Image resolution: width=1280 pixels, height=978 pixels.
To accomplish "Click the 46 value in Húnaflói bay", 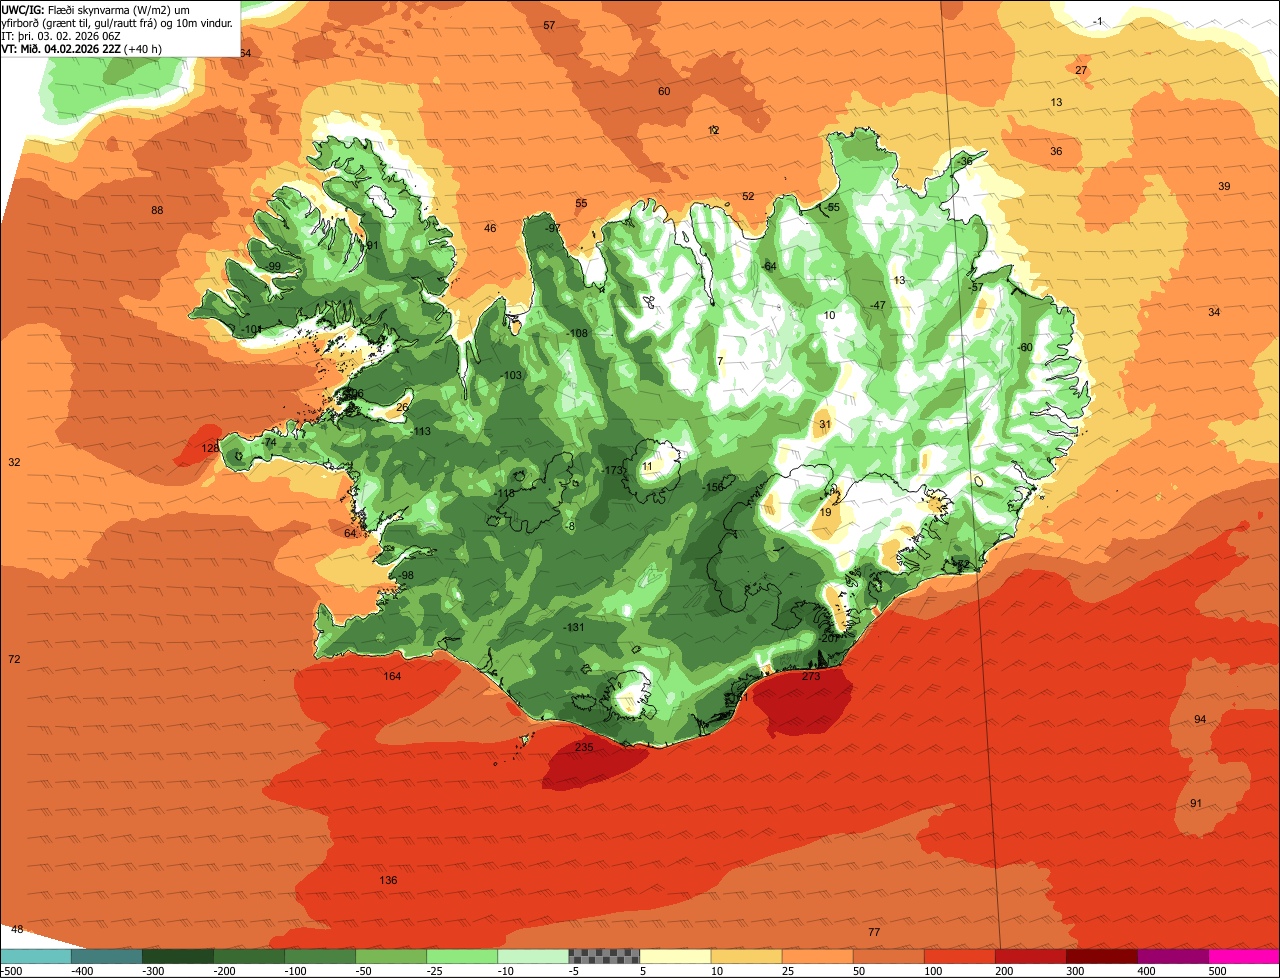I will pos(490,228).
